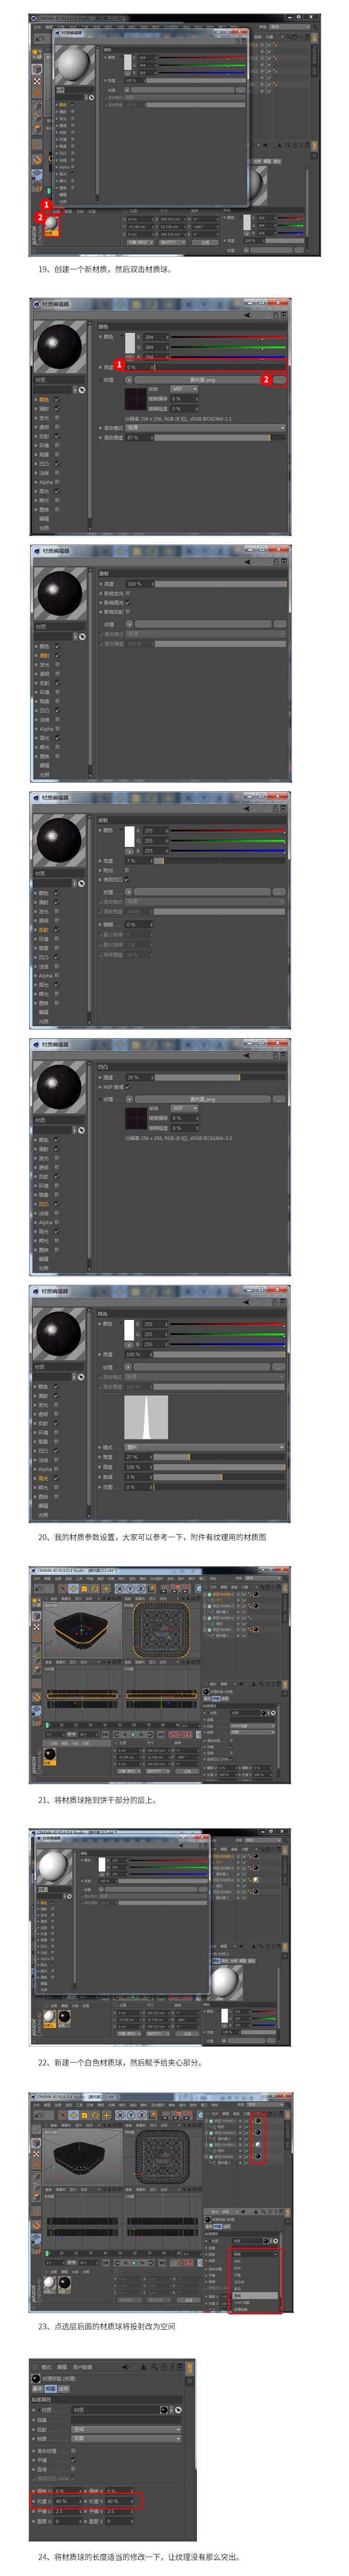
Task: Click the 平铺 V stepper arrows in the texture tag panel
Action: click(132, 2511)
